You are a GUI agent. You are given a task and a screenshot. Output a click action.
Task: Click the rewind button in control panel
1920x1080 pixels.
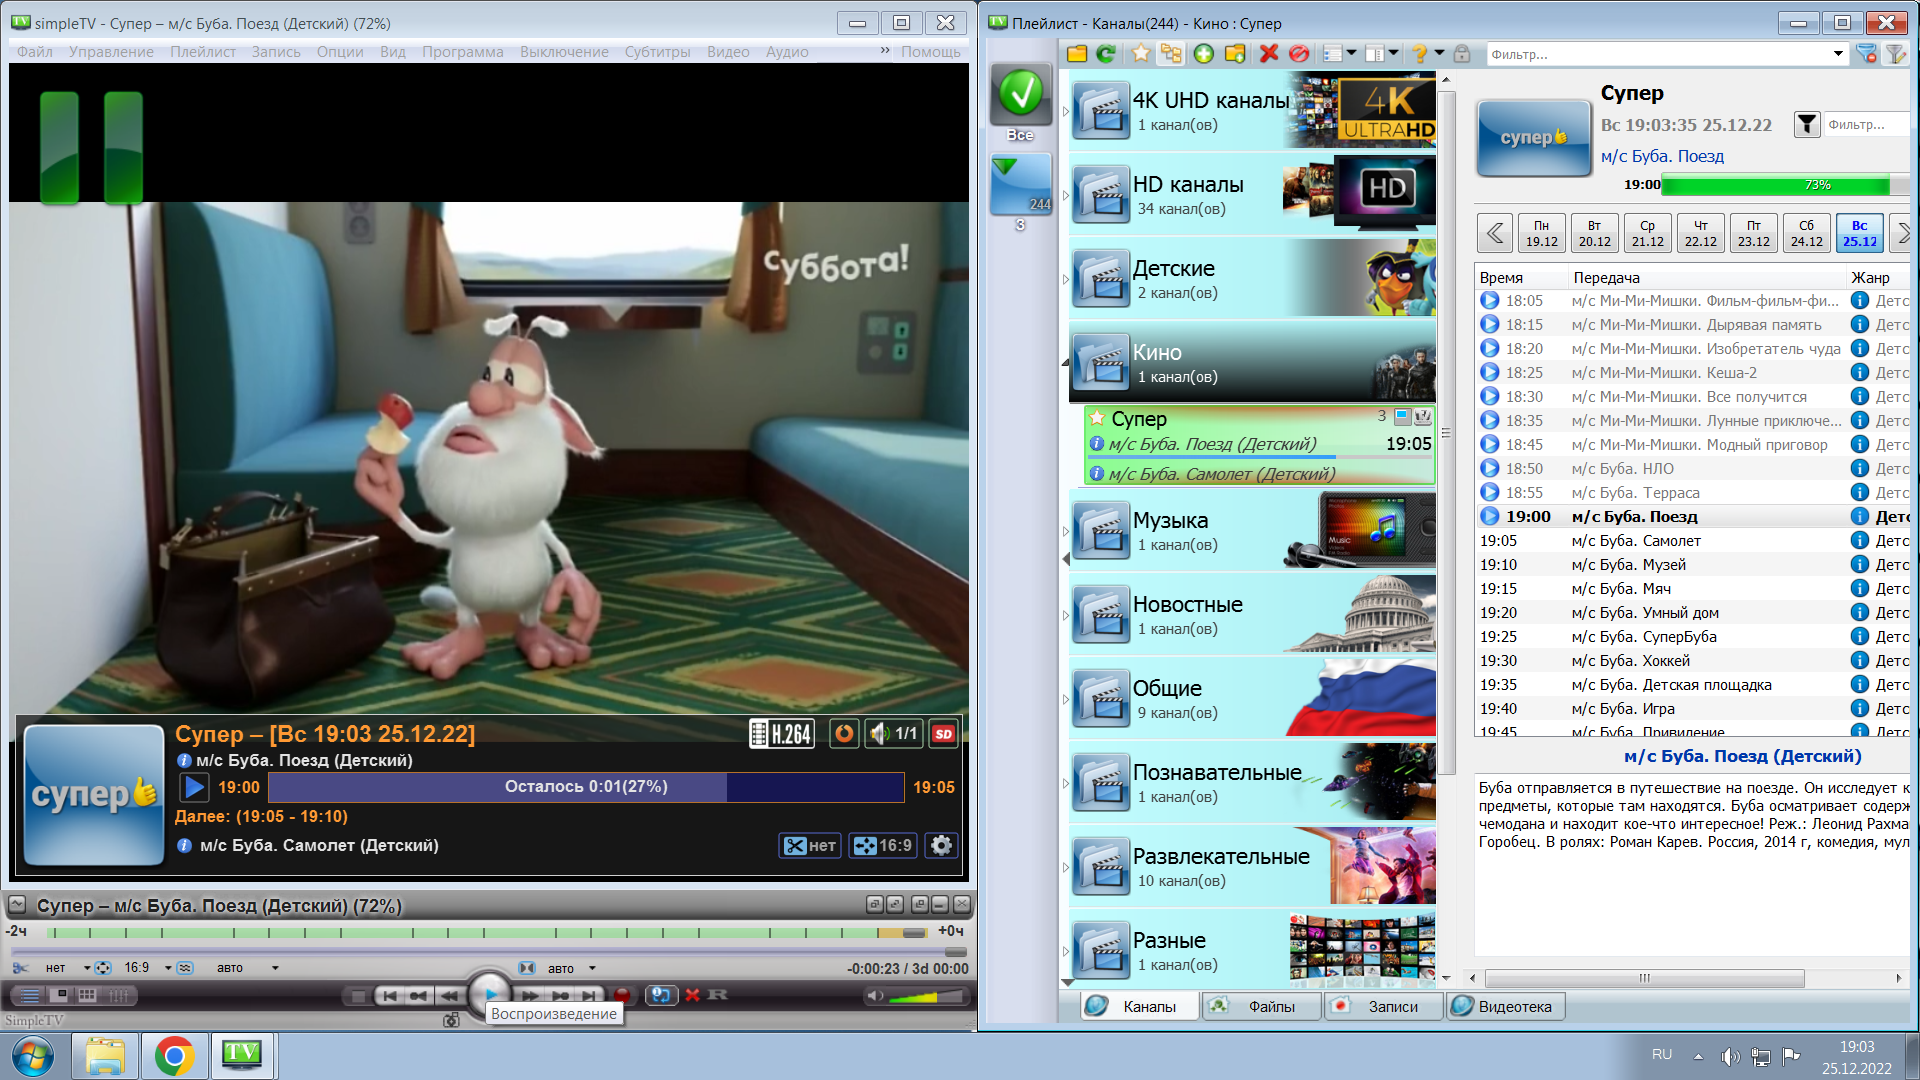click(450, 996)
